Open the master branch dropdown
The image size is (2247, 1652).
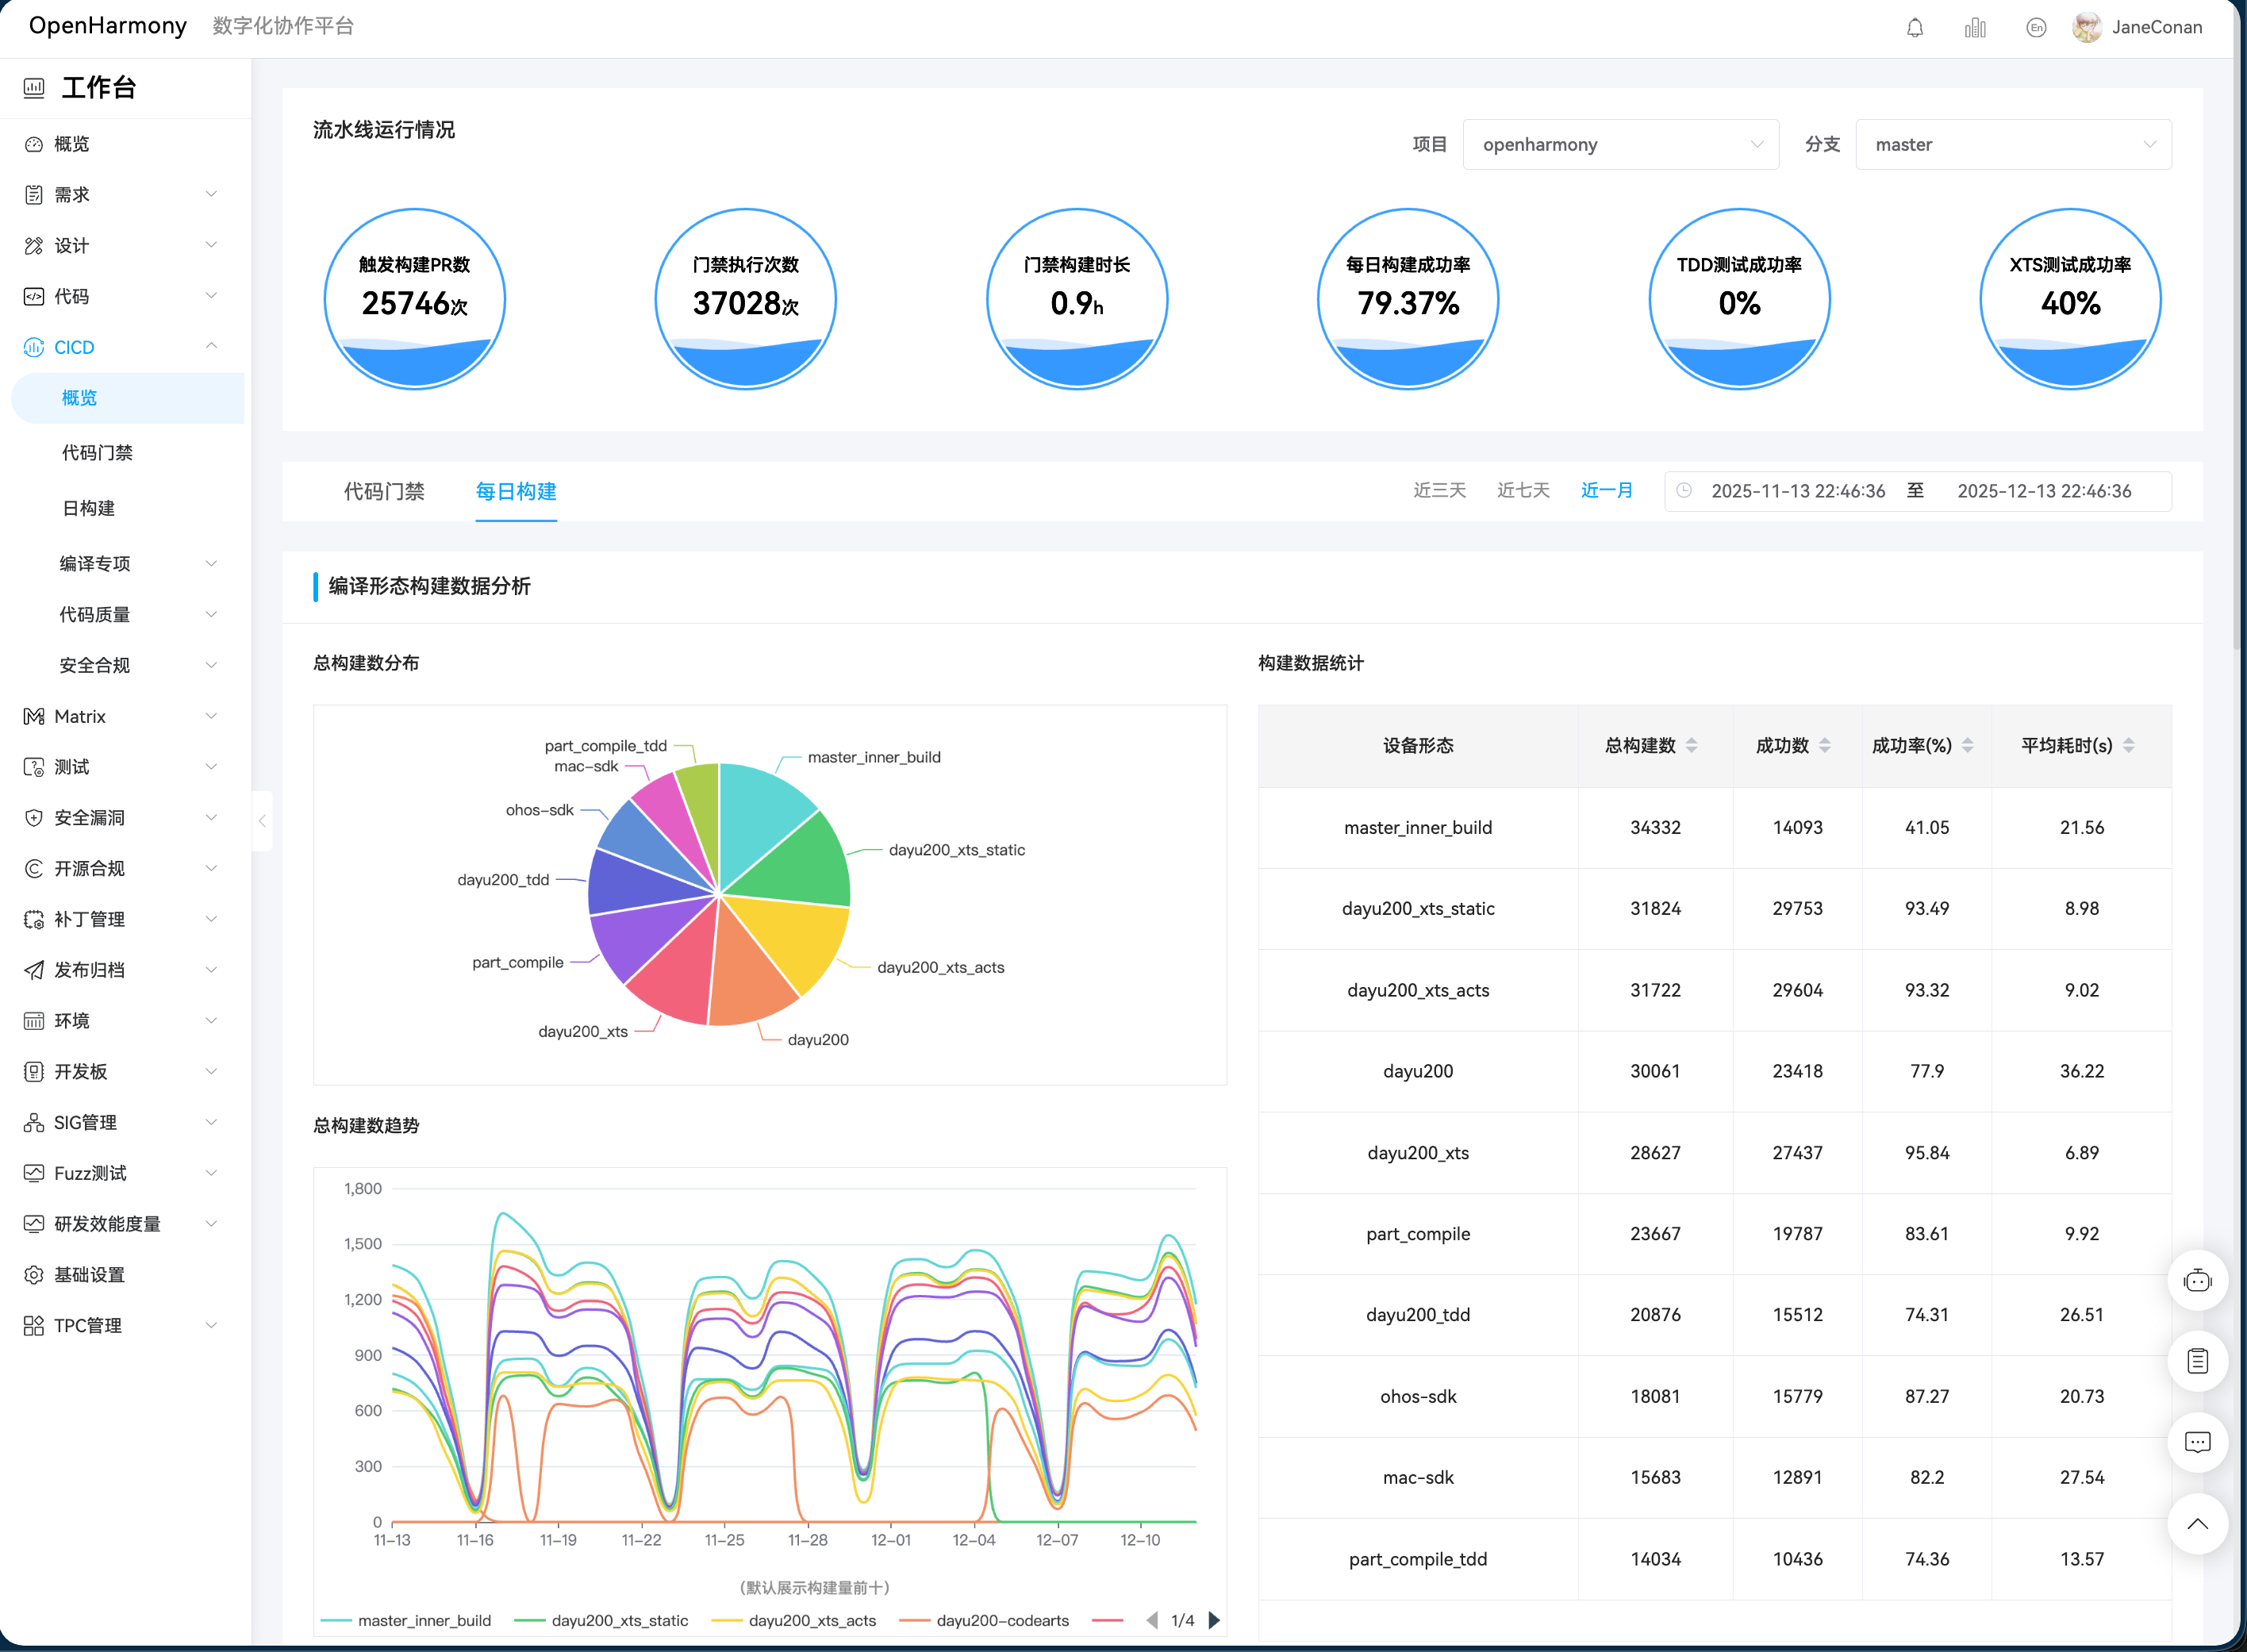2012,144
